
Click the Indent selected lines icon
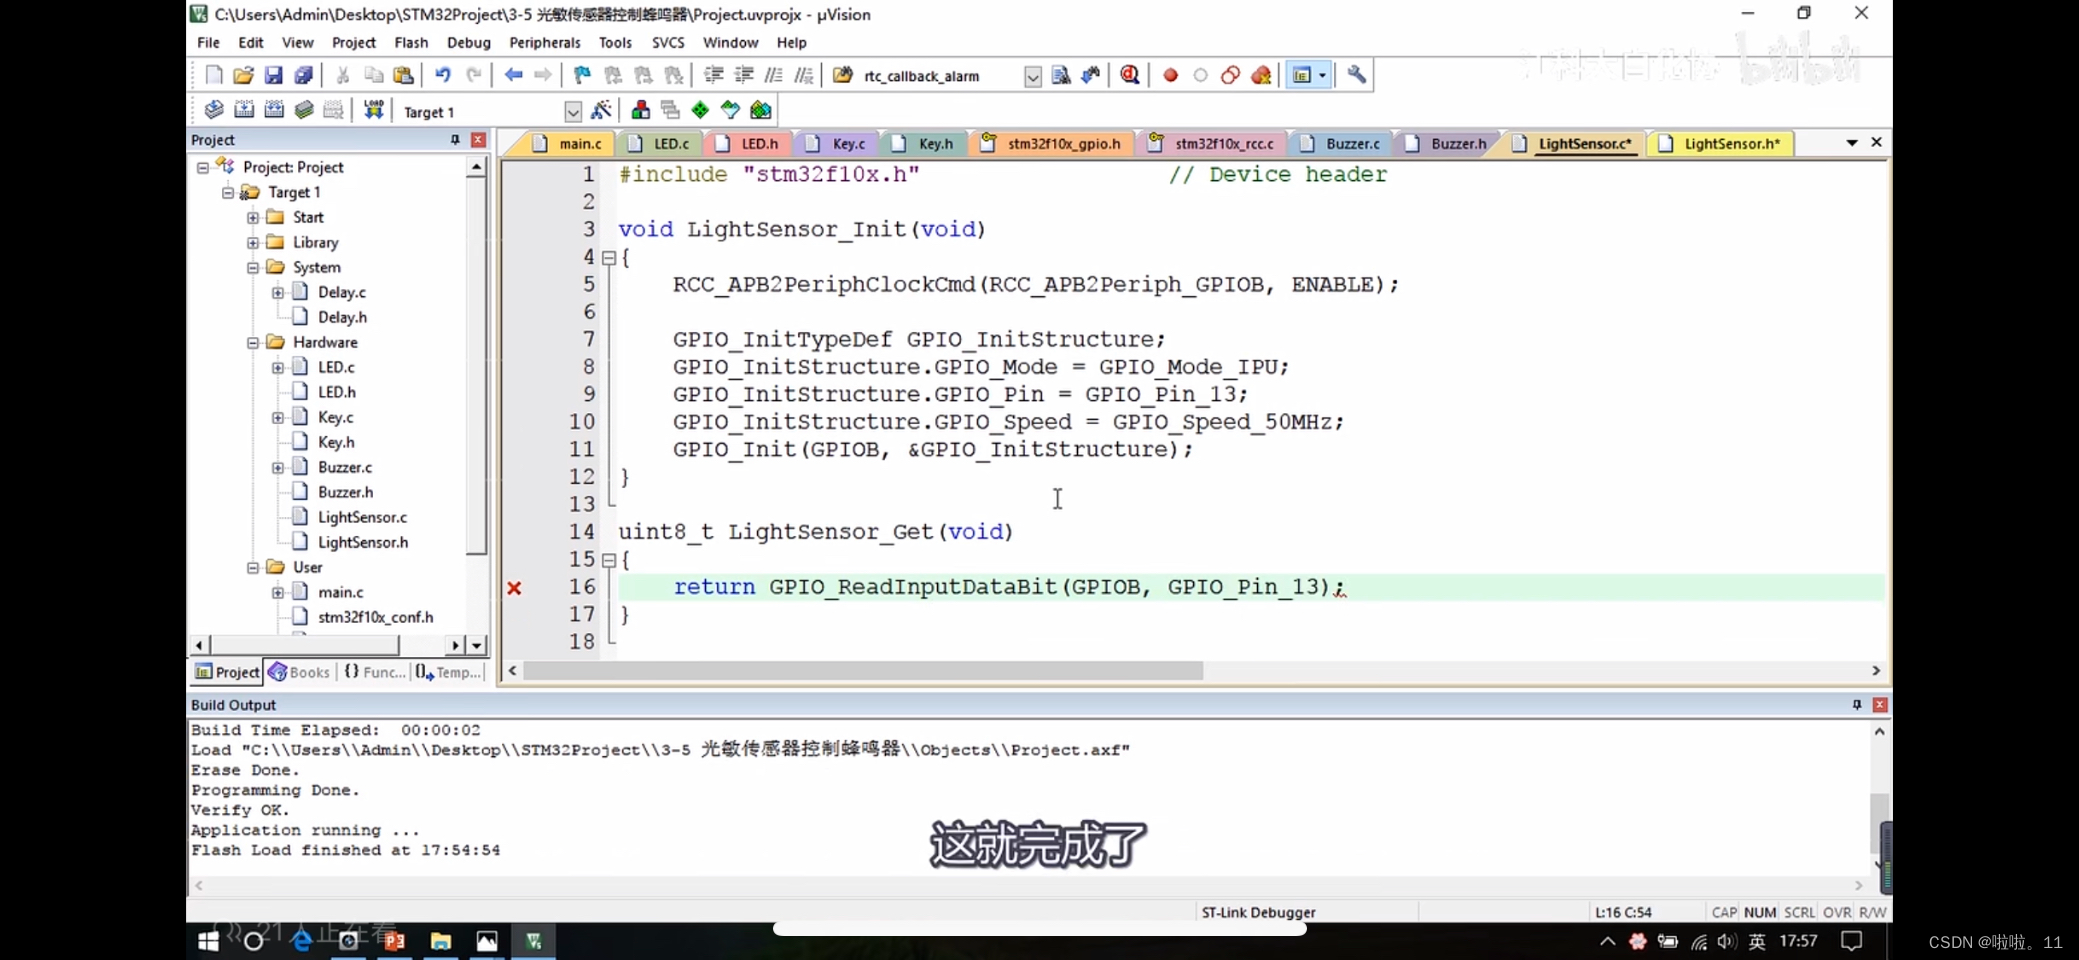tap(714, 75)
